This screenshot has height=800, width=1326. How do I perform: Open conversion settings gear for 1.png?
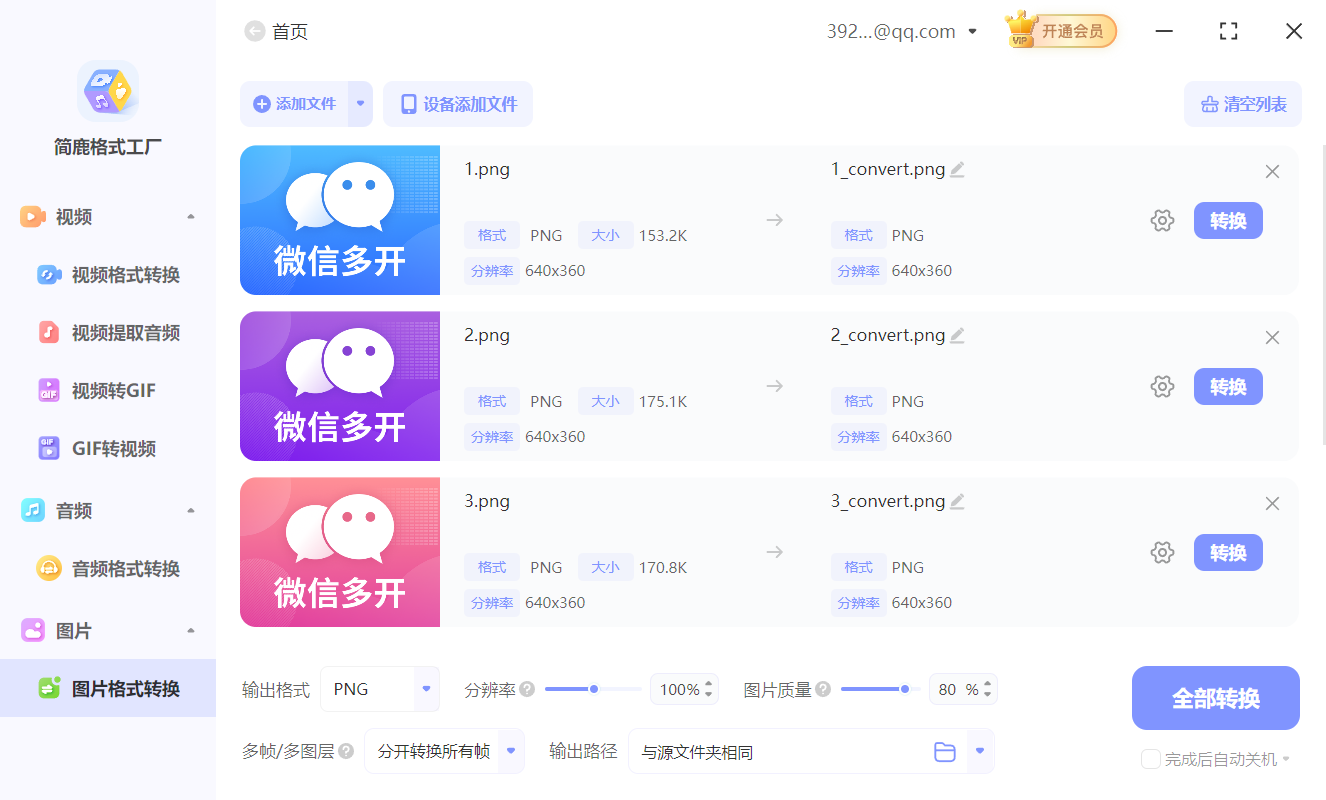click(x=1162, y=220)
